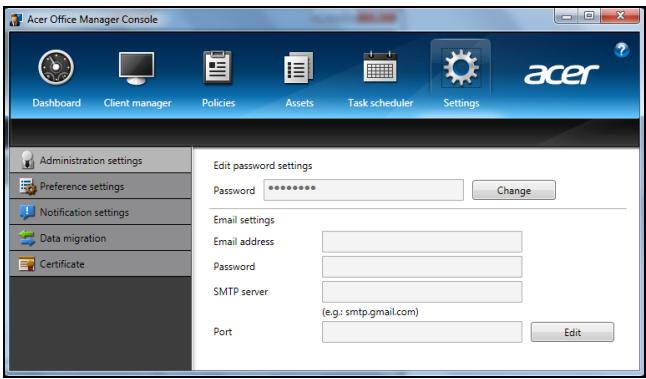Image resolution: width=646 pixels, height=379 pixels.
Task: Click the acer logo
Action: (561, 74)
